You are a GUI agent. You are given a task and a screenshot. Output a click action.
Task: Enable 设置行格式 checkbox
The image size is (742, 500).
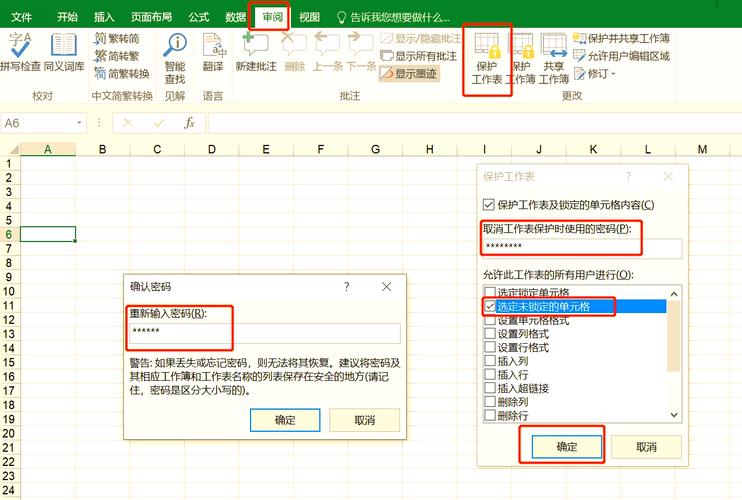click(490, 347)
